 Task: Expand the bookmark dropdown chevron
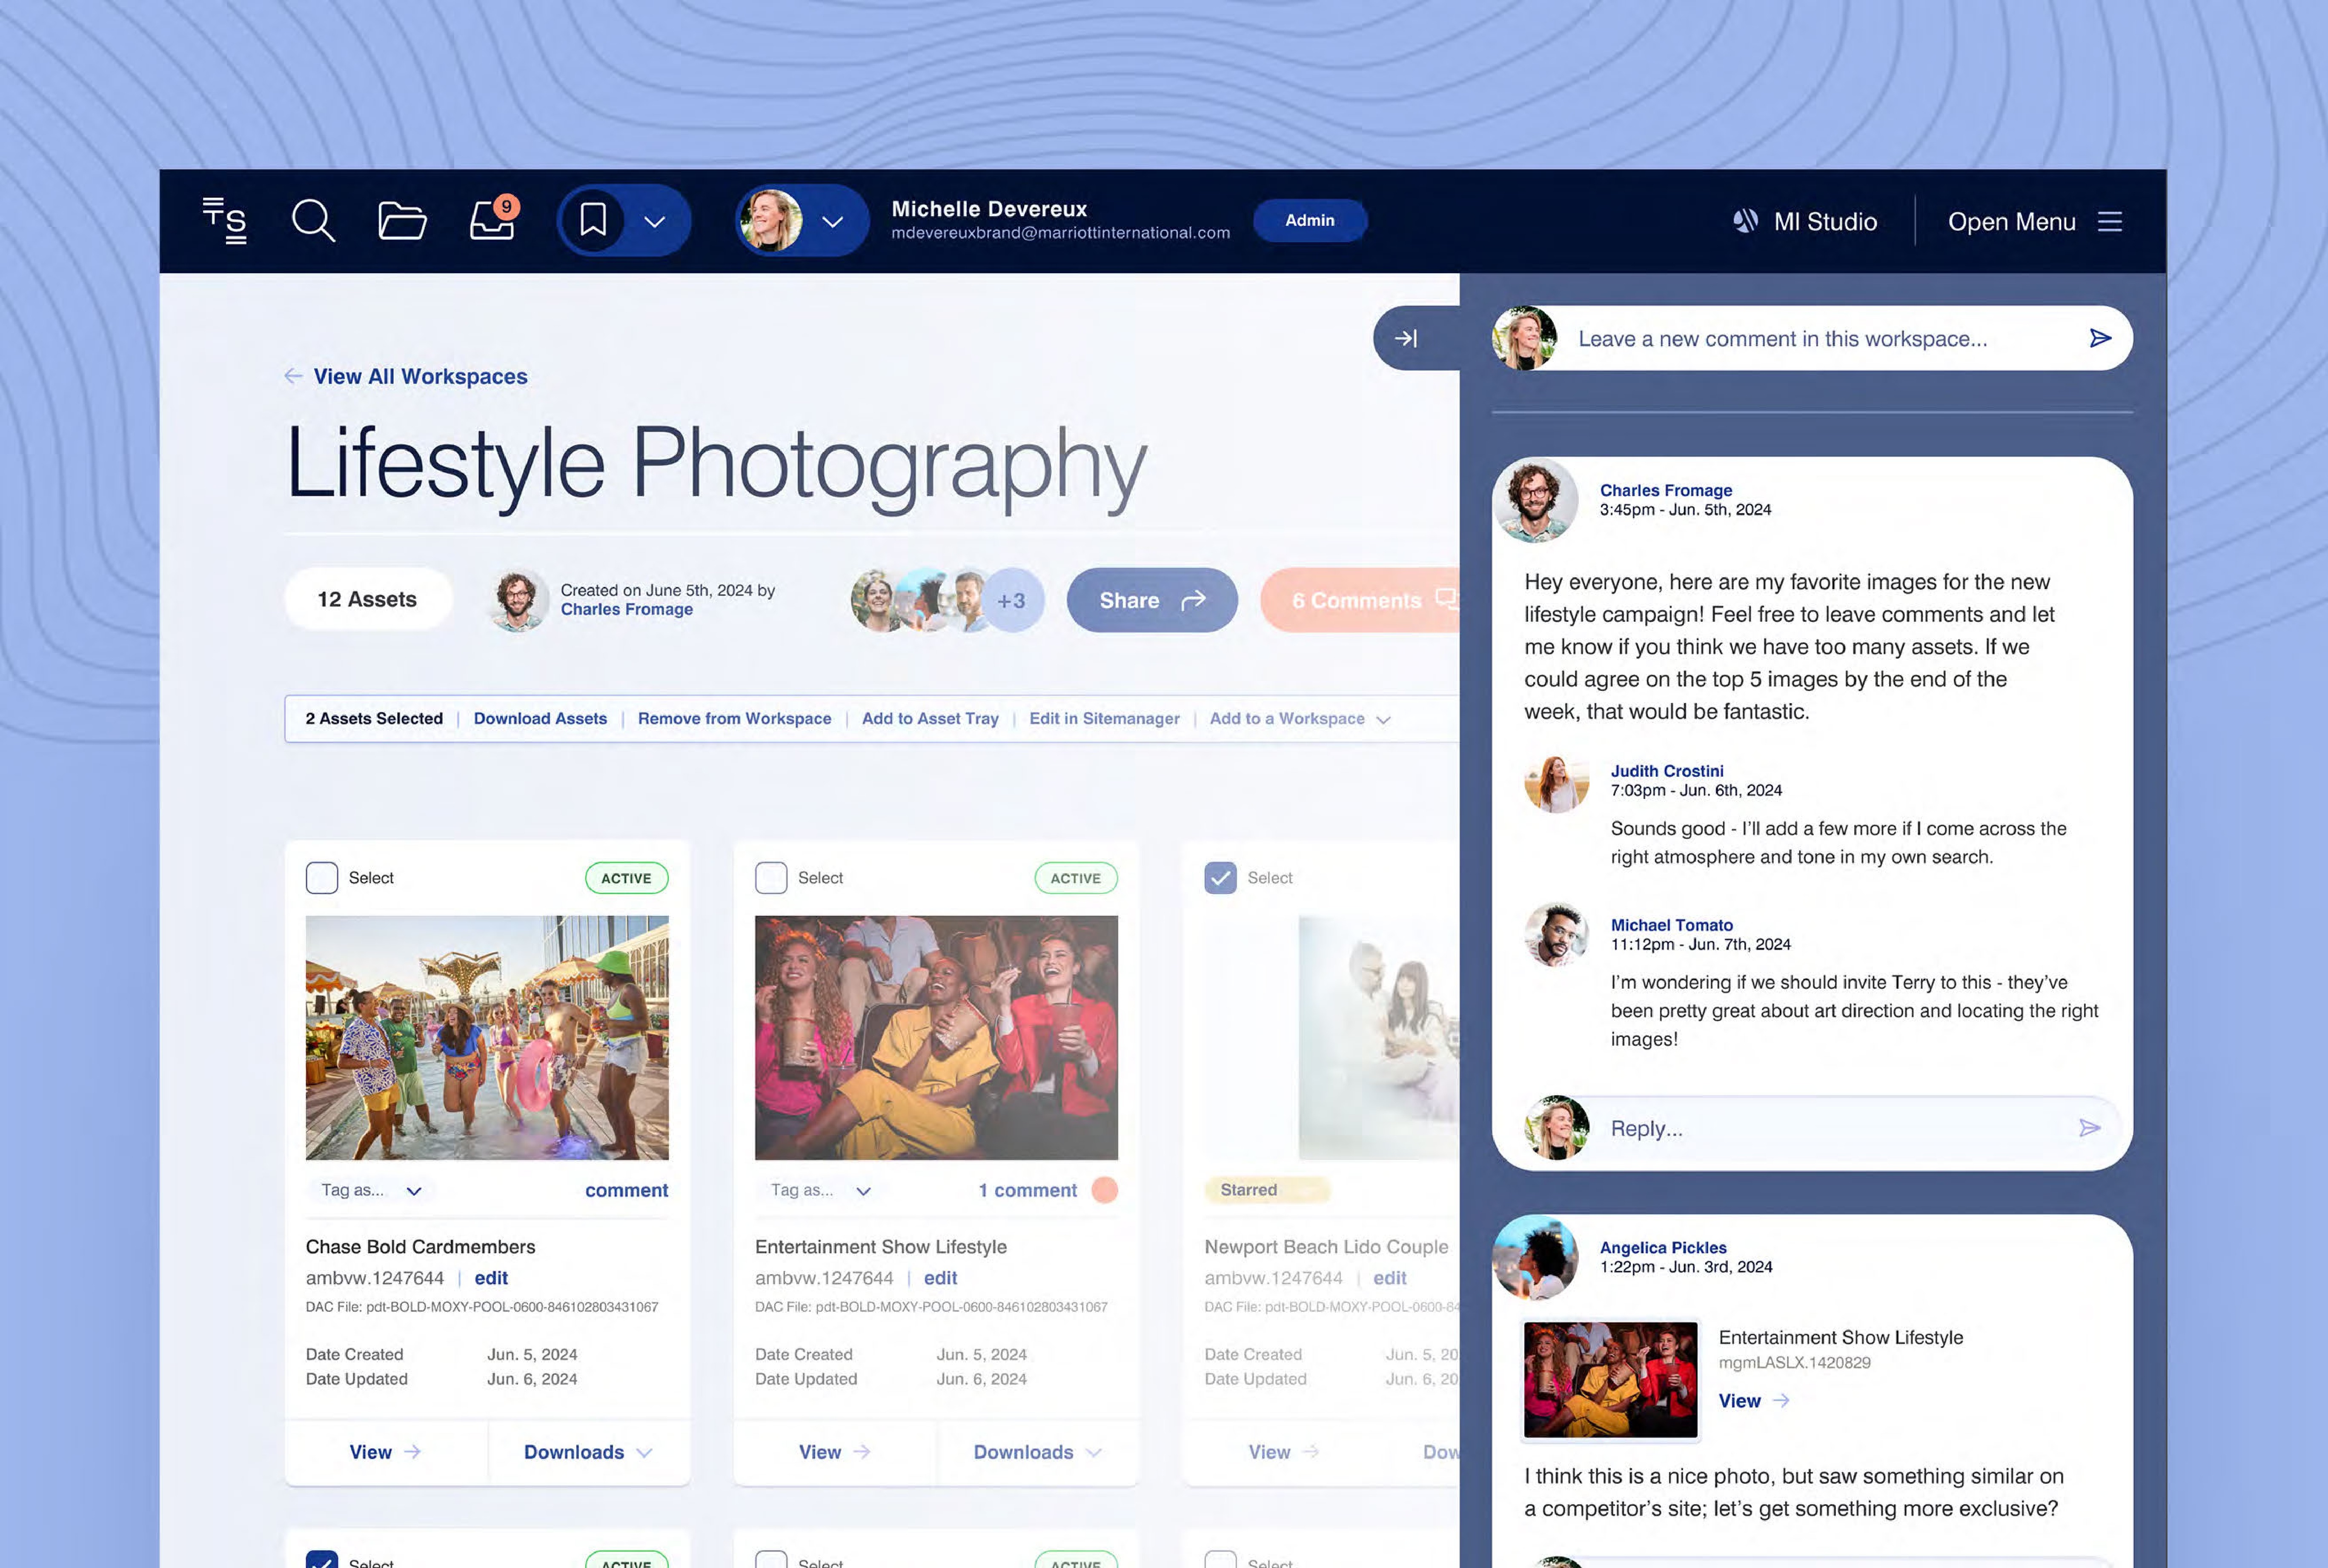(x=655, y=221)
